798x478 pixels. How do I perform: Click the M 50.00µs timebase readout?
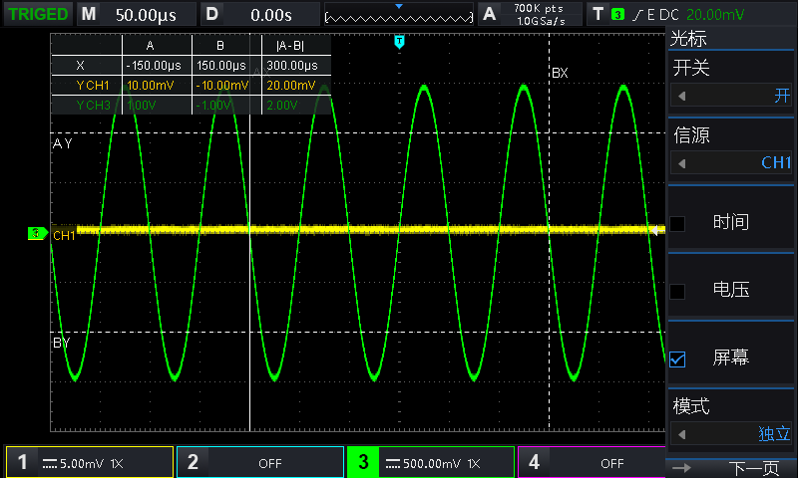coord(138,14)
